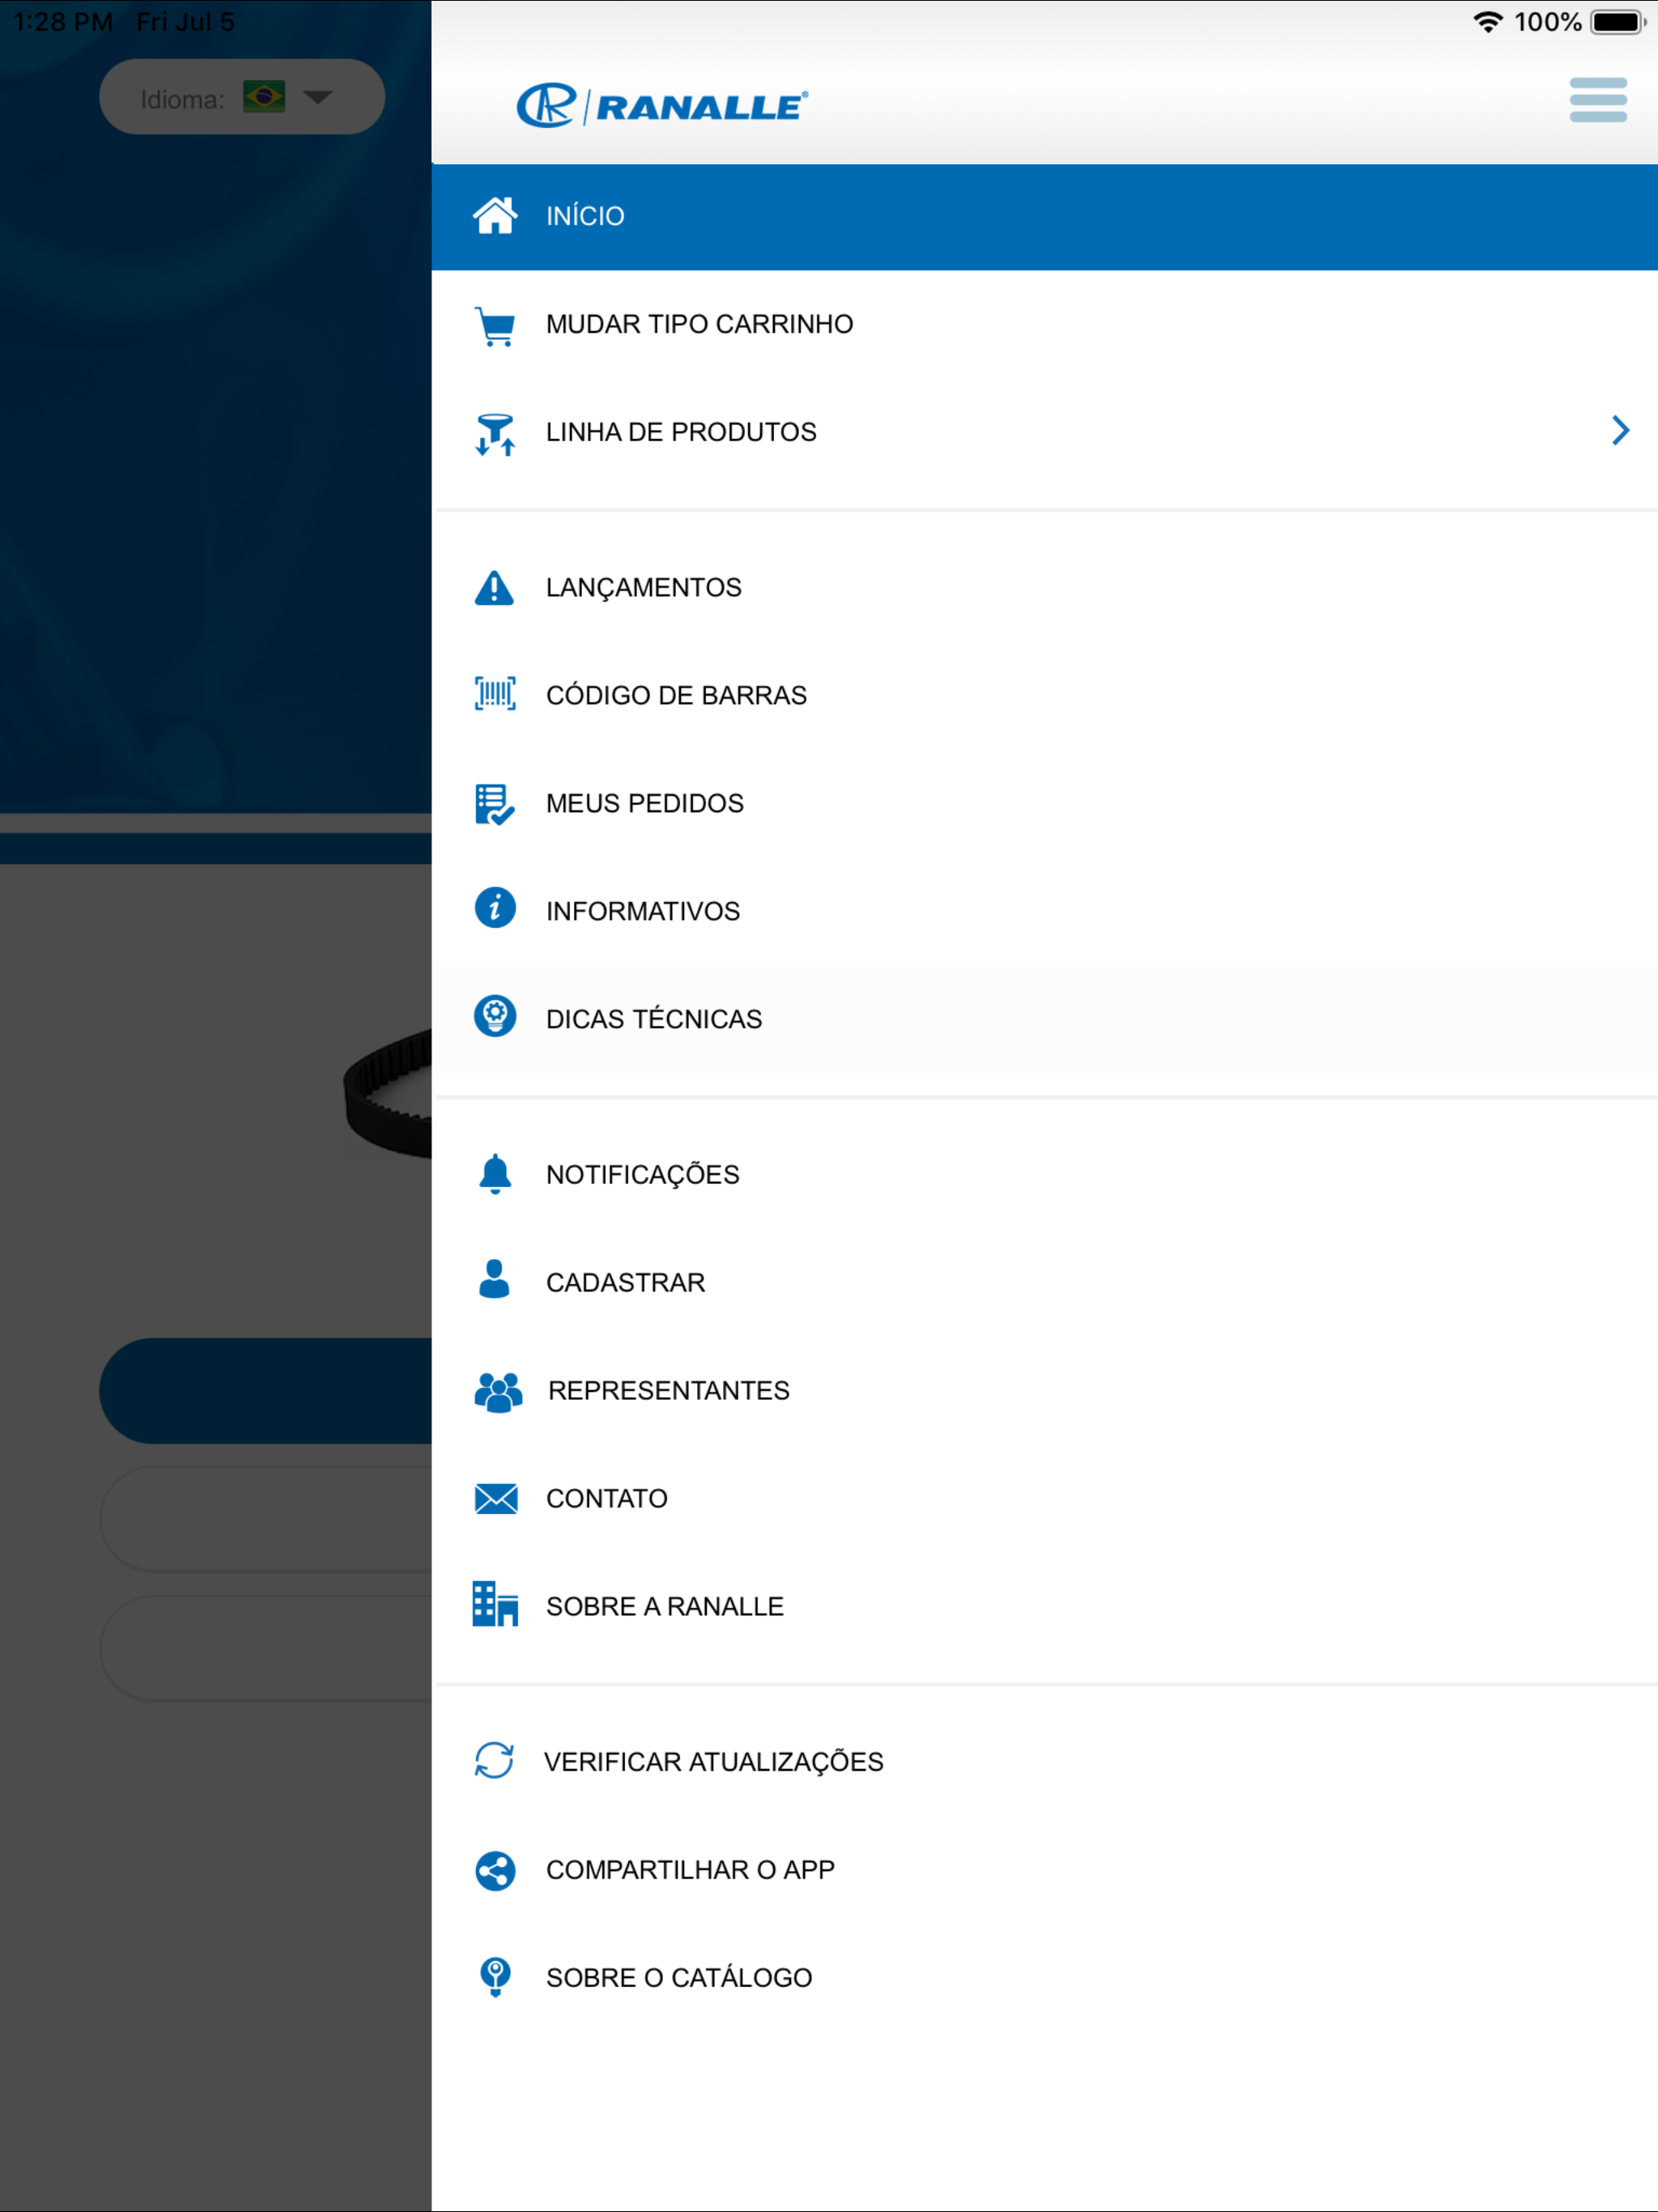Viewport: 1658px width, 2212px height.
Task: Open MEUS PEDIDOS menu item
Action: pyautogui.click(x=1044, y=803)
